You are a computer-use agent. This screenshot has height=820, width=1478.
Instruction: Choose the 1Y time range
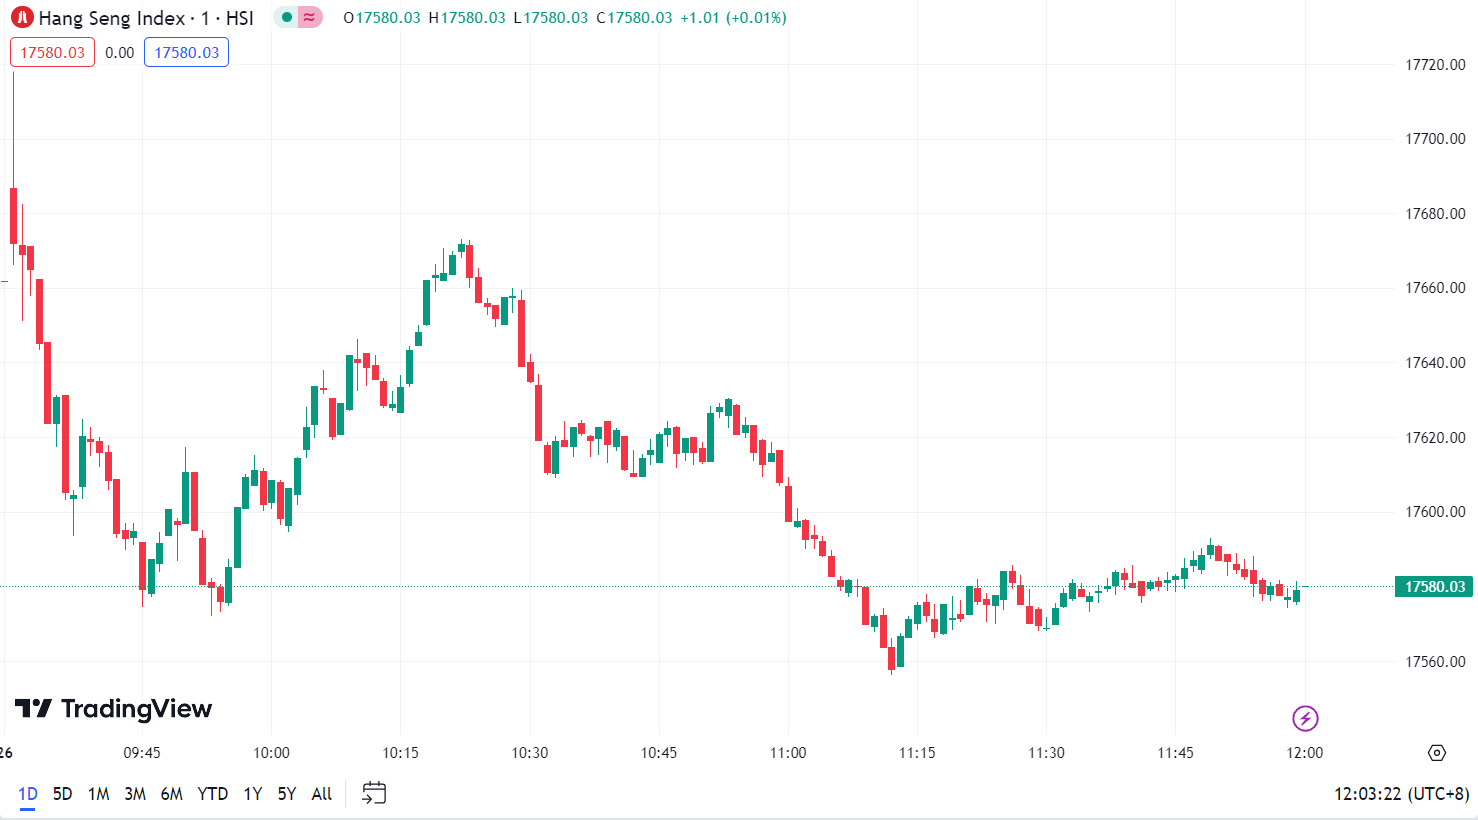(x=253, y=794)
